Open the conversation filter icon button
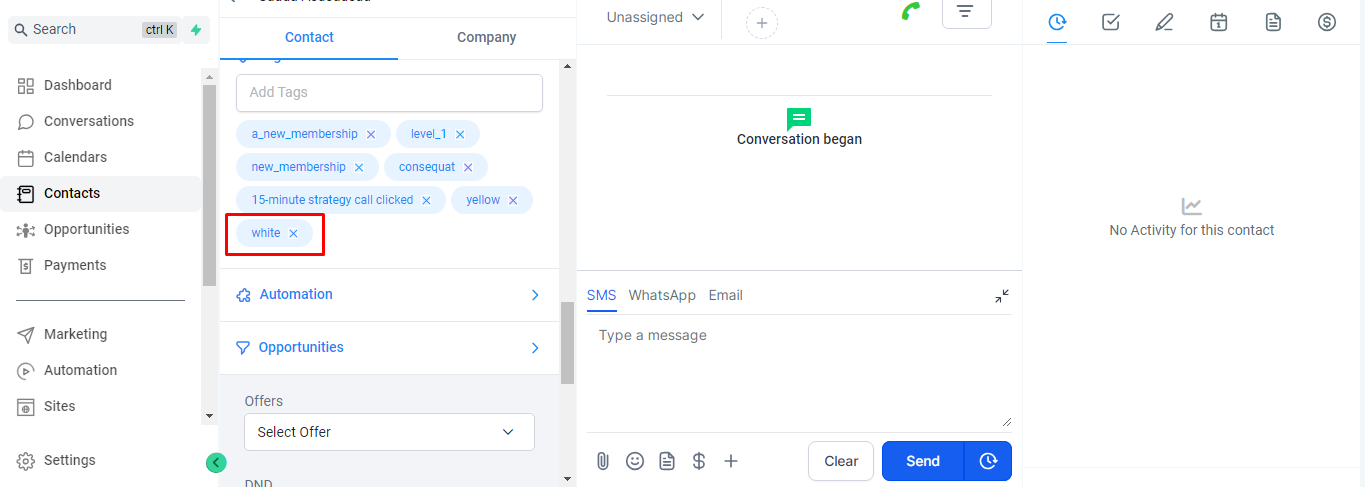 [966, 12]
